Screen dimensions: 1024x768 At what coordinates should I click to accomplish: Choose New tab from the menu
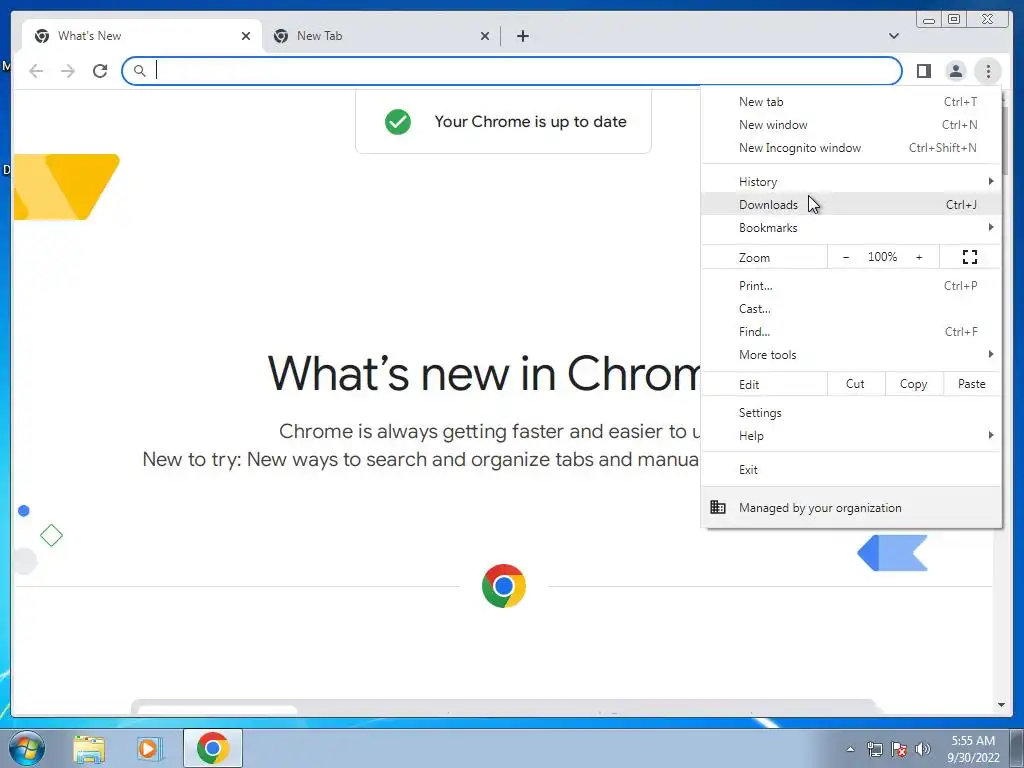click(851, 102)
